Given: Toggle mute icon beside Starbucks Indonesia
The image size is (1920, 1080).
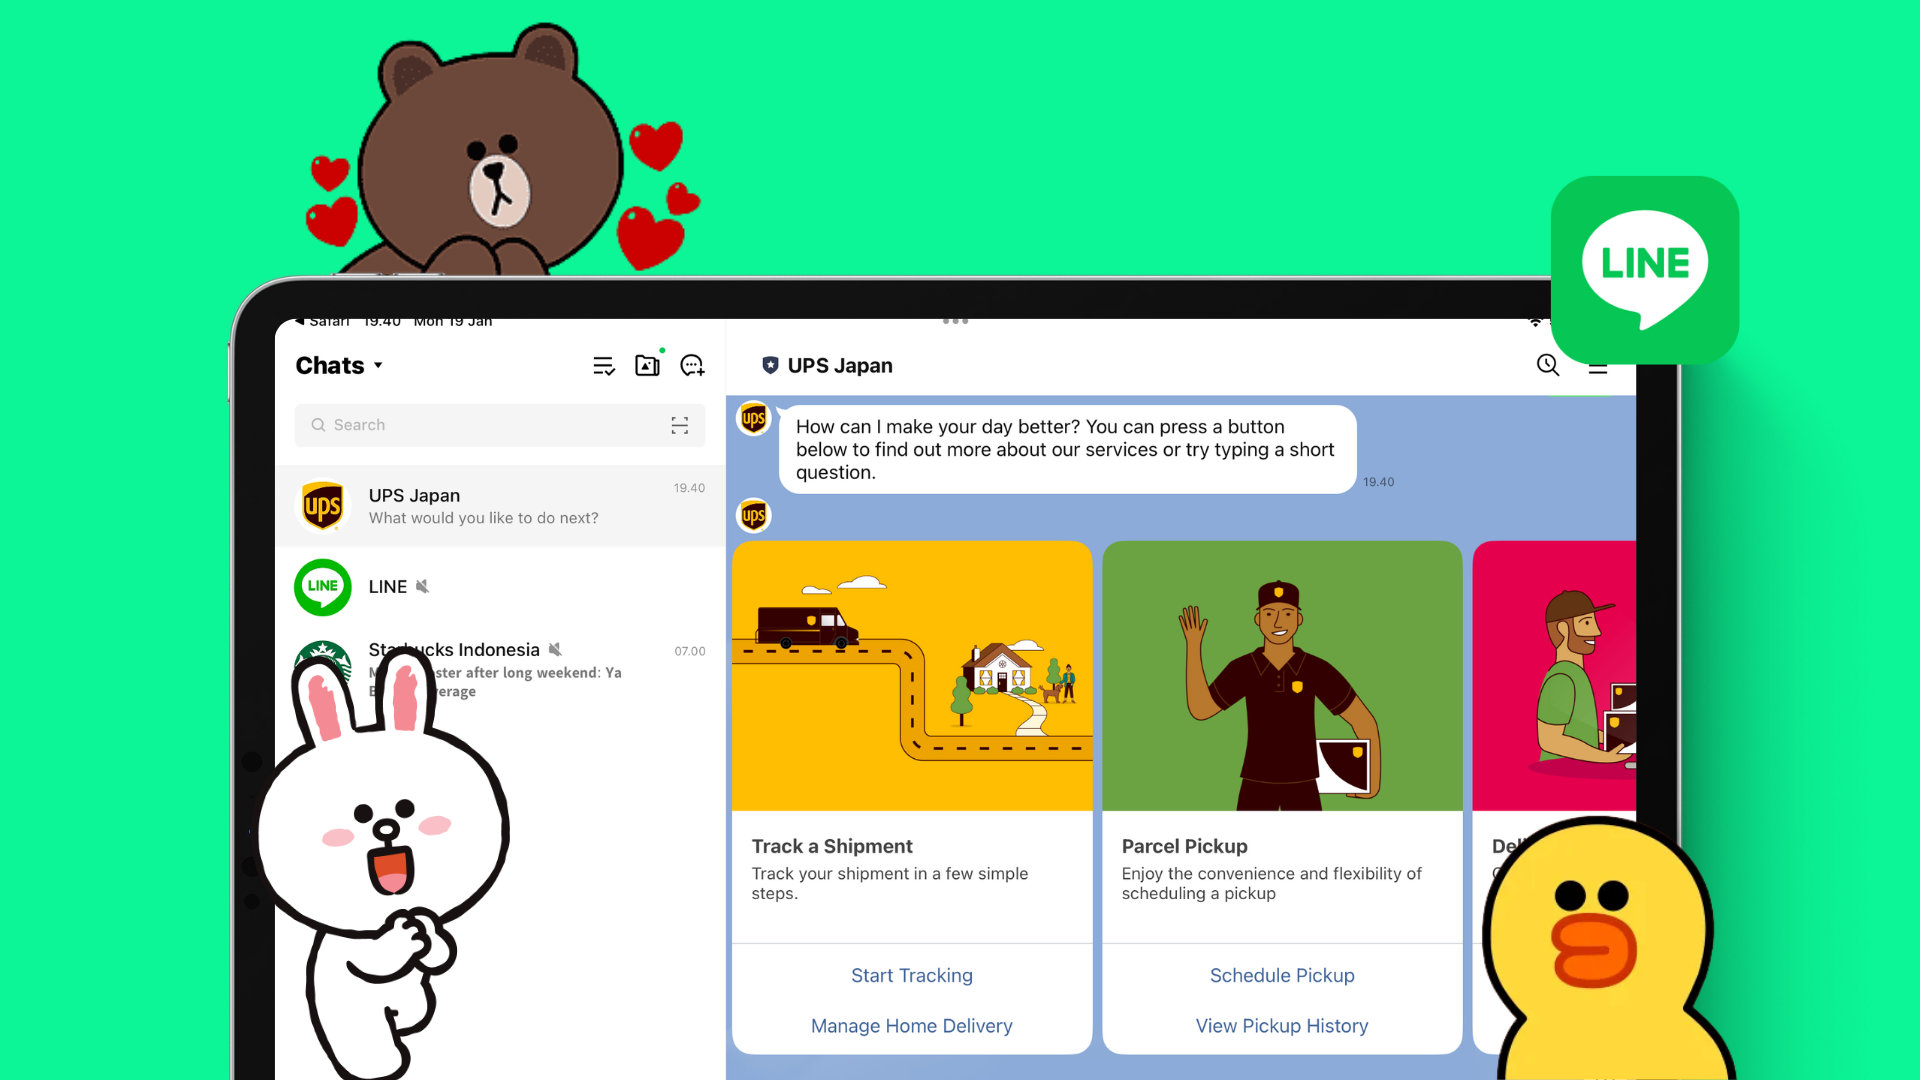Looking at the screenshot, I should [x=556, y=650].
